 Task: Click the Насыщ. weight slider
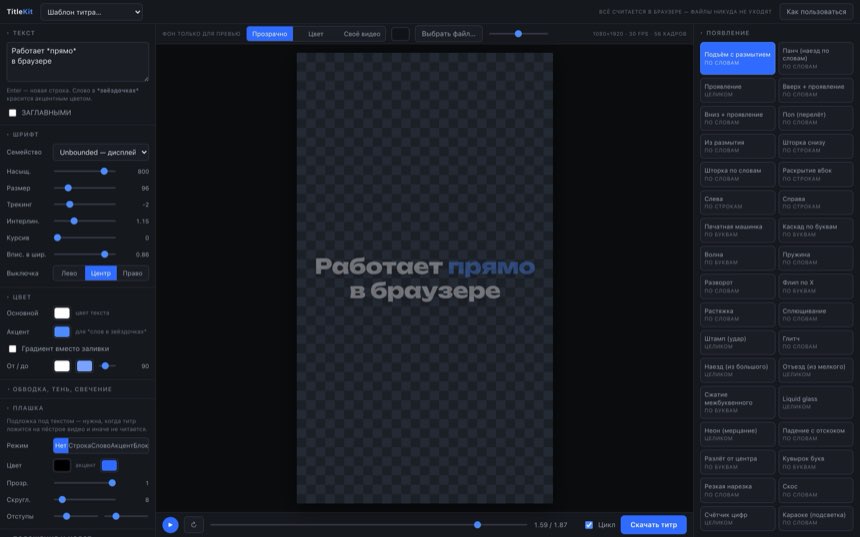coord(85,172)
